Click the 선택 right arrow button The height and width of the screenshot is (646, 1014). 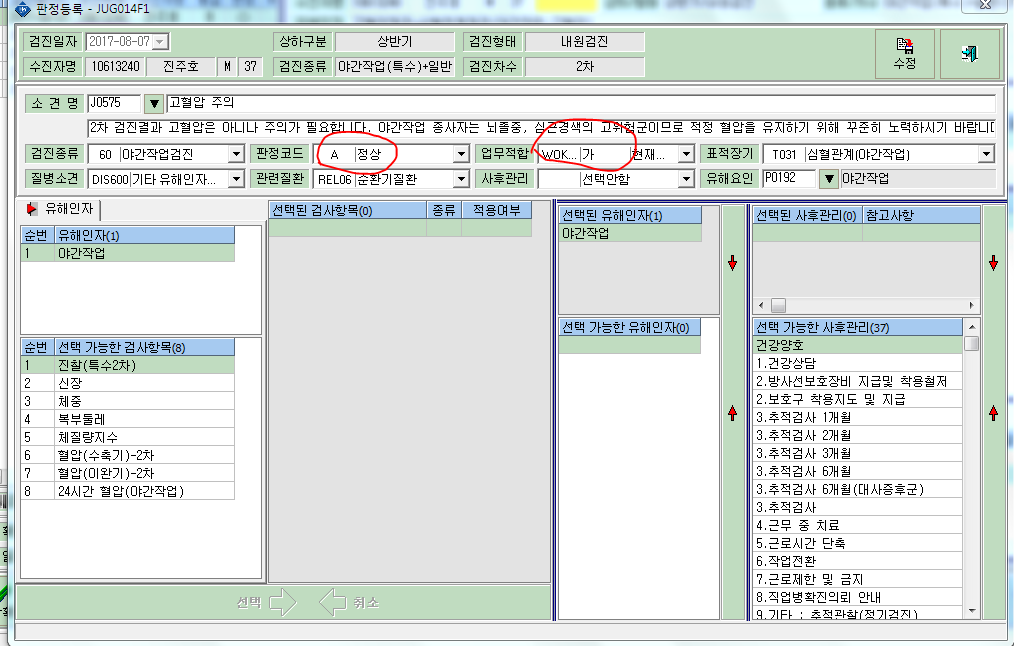[x=266, y=603]
